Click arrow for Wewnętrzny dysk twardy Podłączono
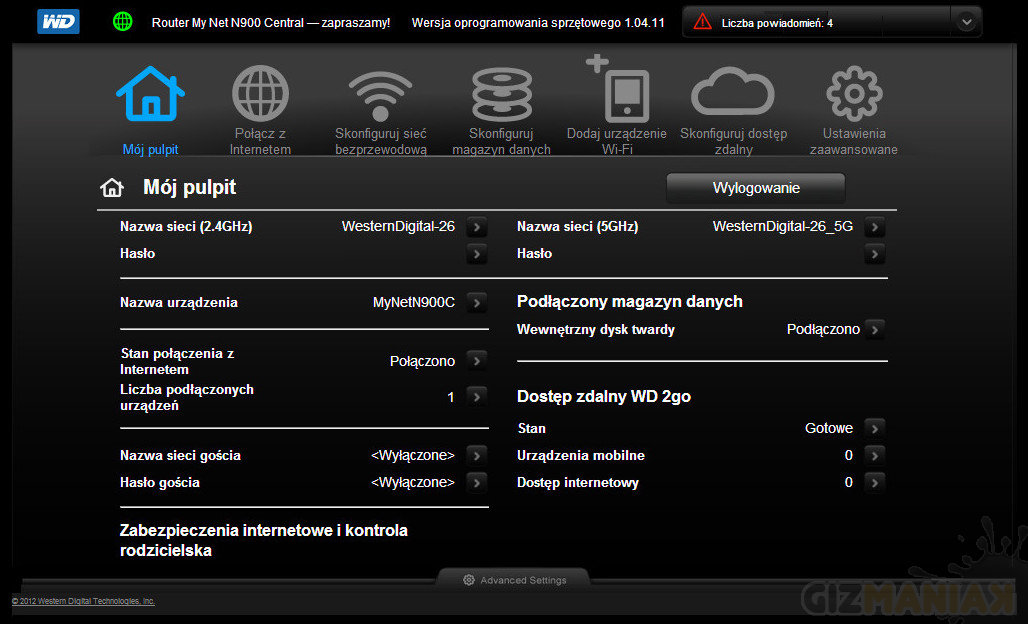The height and width of the screenshot is (624, 1028). point(875,329)
